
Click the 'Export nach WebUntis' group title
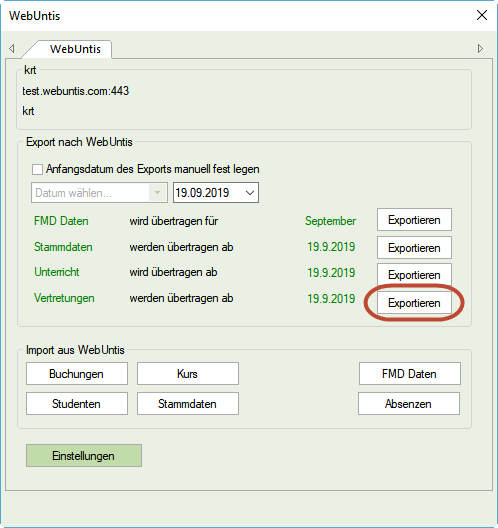(x=79, y=142)
